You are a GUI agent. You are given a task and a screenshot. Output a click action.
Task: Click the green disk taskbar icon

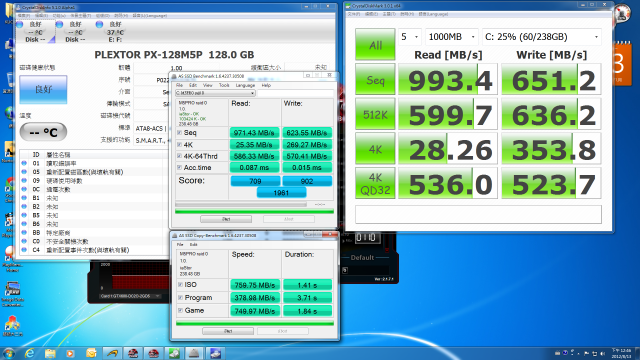click(x=174, y=353)
